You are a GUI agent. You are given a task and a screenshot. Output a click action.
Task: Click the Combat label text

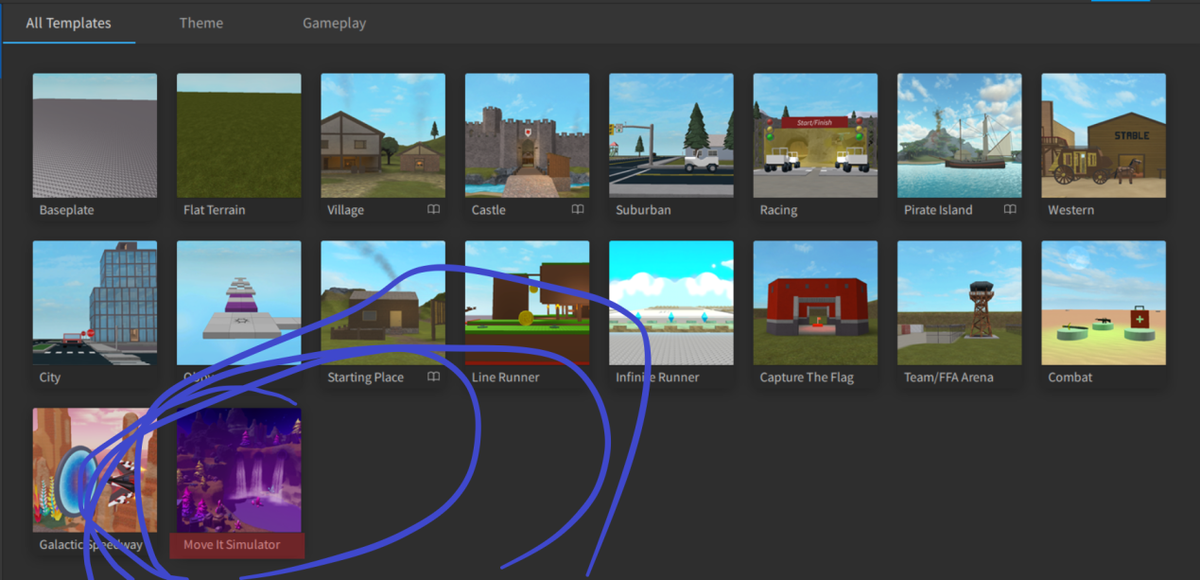(1070, 377)
